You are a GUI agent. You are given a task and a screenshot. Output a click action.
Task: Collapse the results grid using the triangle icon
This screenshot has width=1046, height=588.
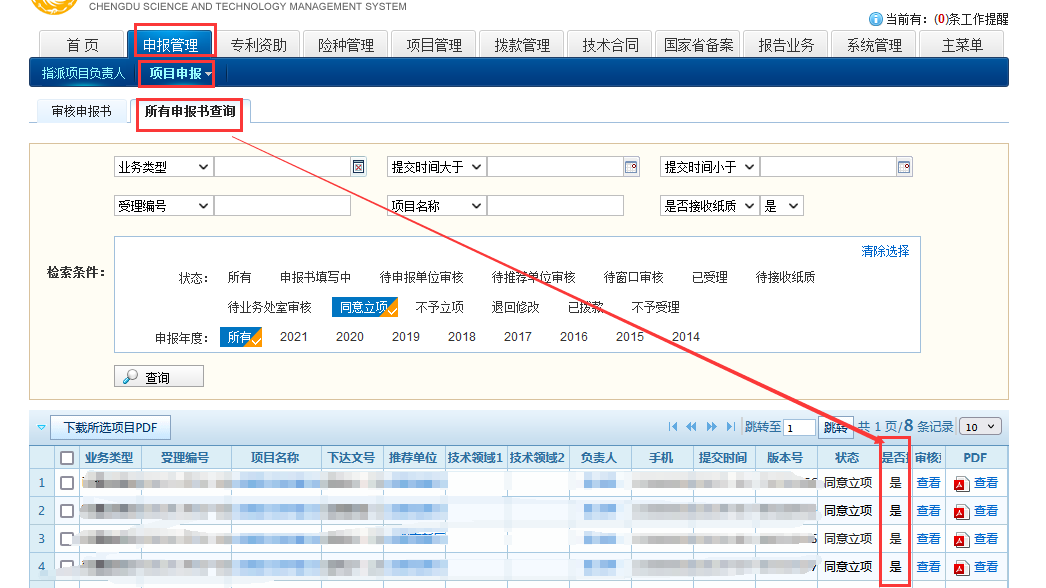[x=41, y=427]
